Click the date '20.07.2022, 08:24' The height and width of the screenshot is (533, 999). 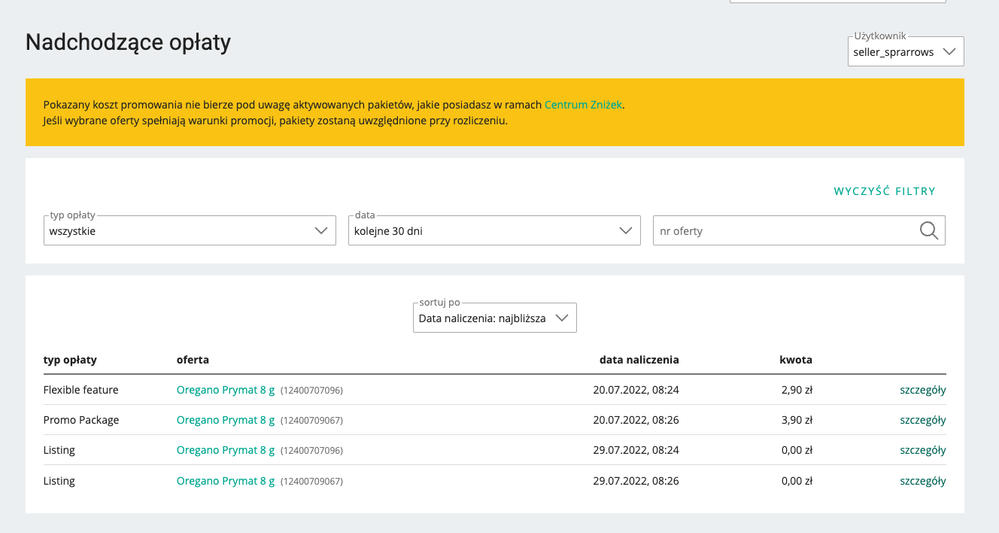tap(636, 390)
